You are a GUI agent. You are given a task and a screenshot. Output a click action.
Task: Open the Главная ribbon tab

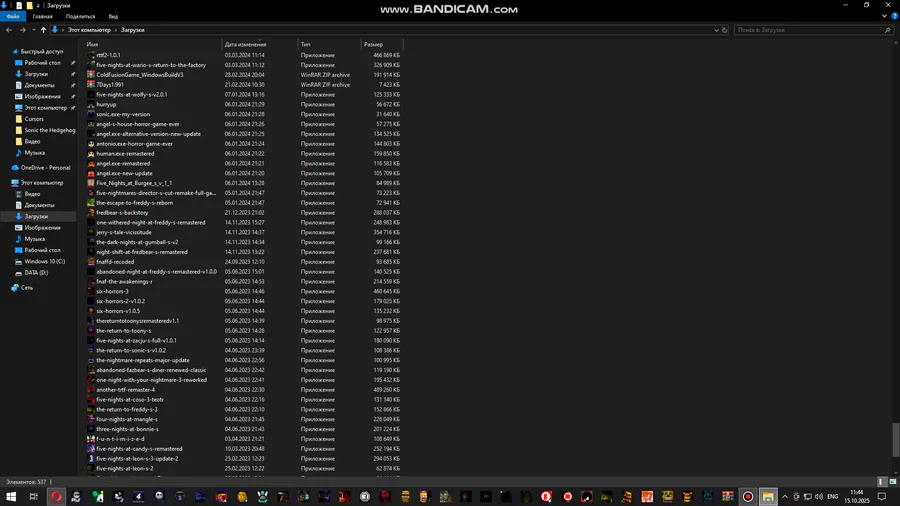(42, 17)
